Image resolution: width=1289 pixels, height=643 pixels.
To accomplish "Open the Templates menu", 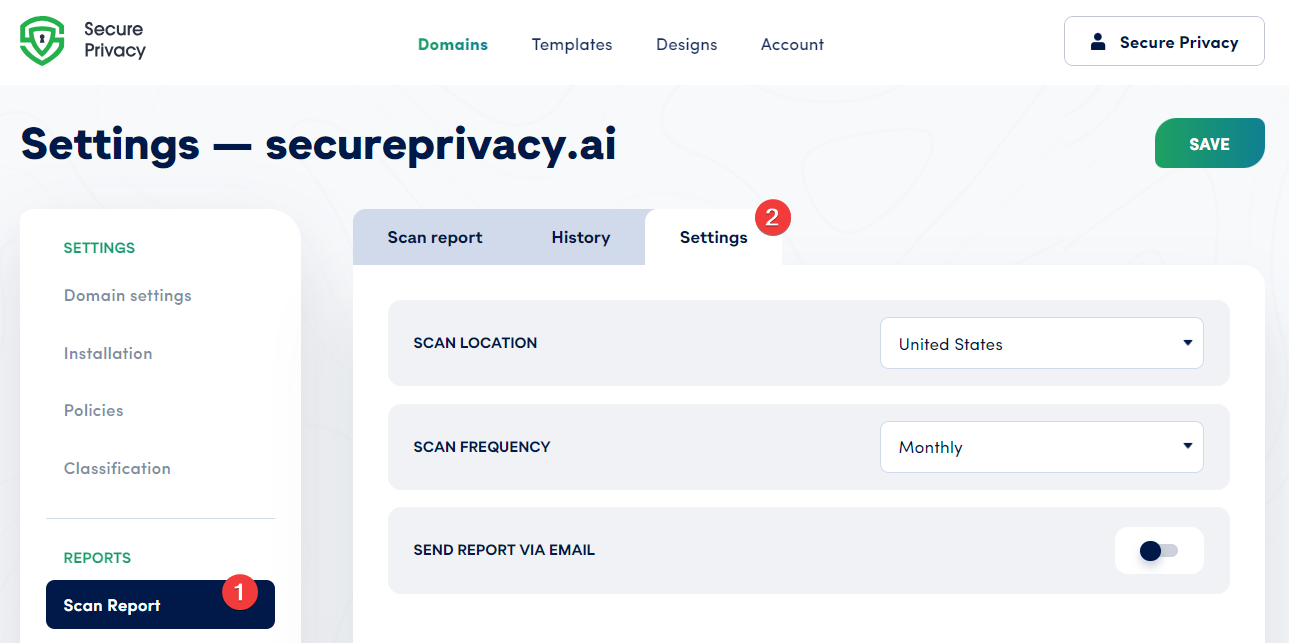I will tap(571, 44).
